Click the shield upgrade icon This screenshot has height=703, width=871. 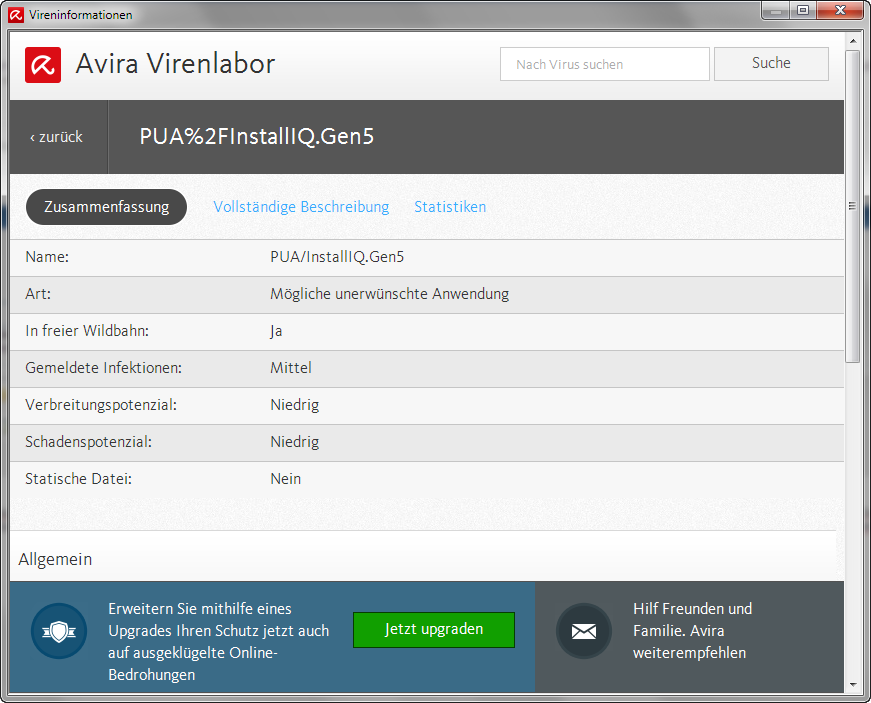(x=59, y=631)
